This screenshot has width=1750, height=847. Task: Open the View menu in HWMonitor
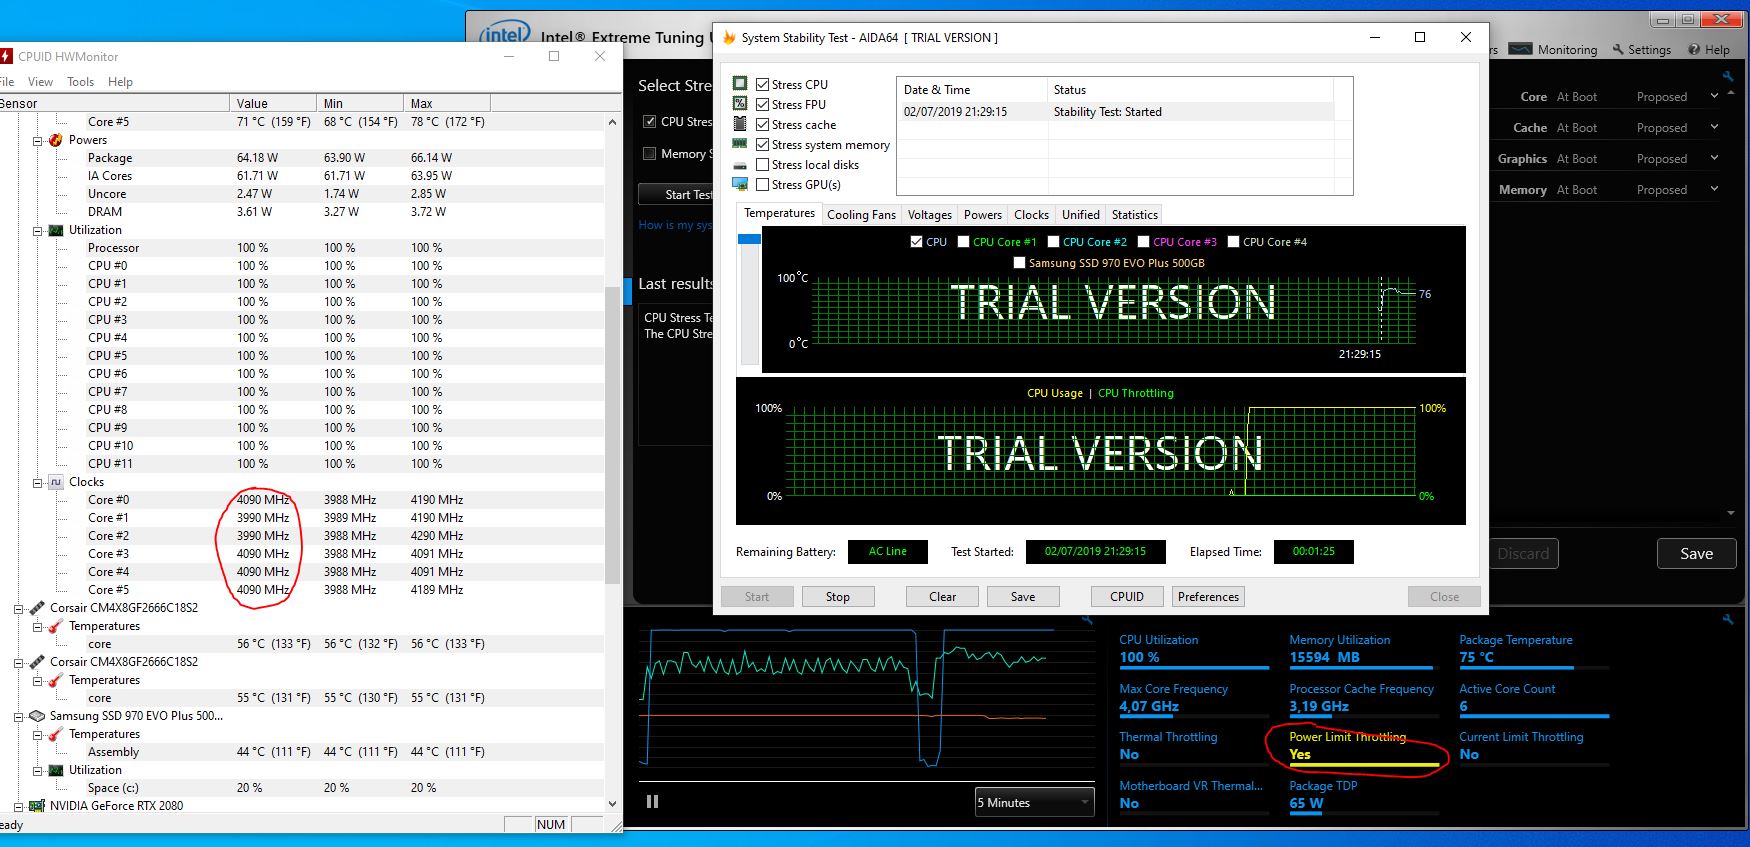[40, 82]
